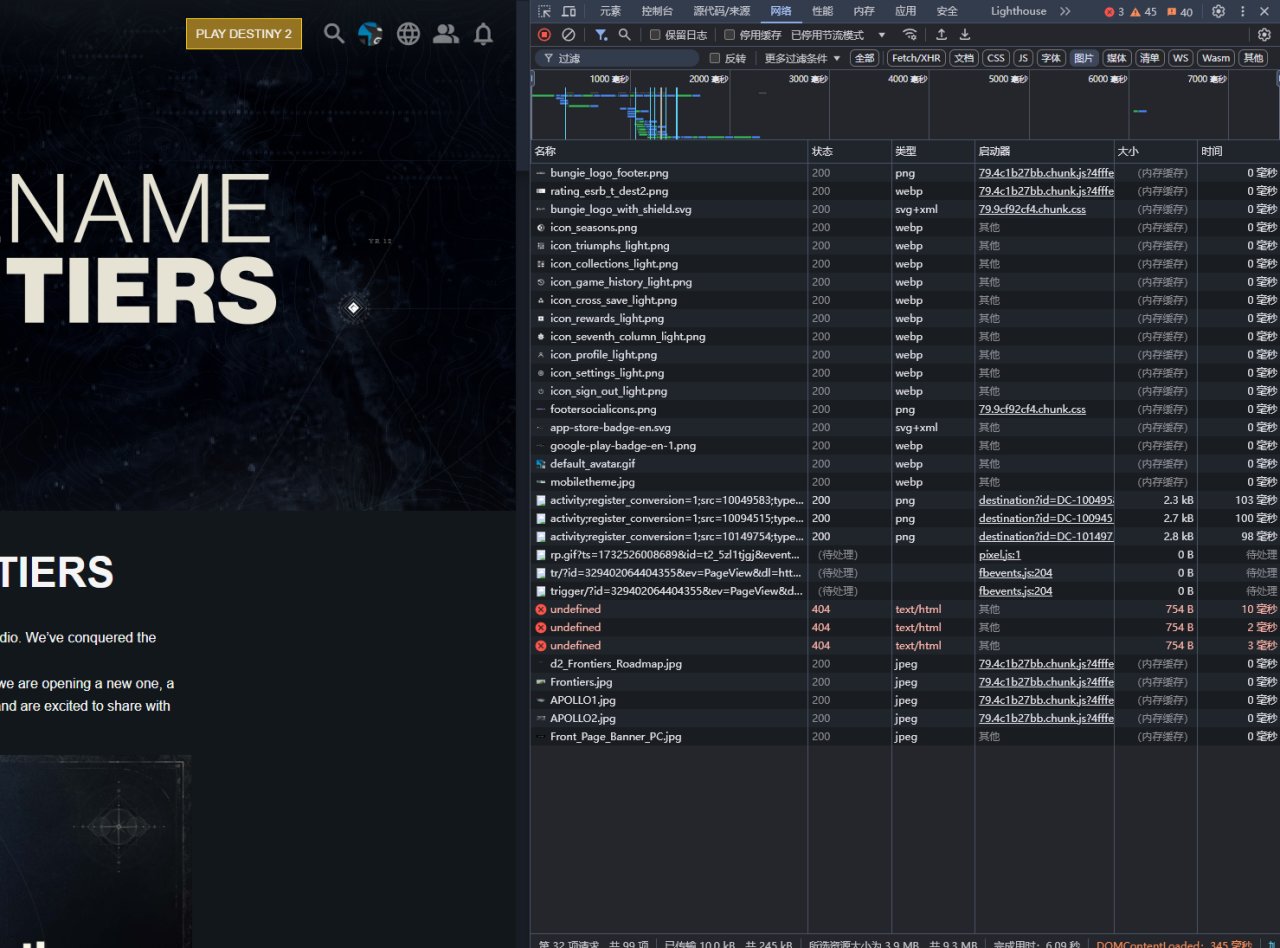
Task: Sort by the 名称 column header
Action: coord(669,151)
